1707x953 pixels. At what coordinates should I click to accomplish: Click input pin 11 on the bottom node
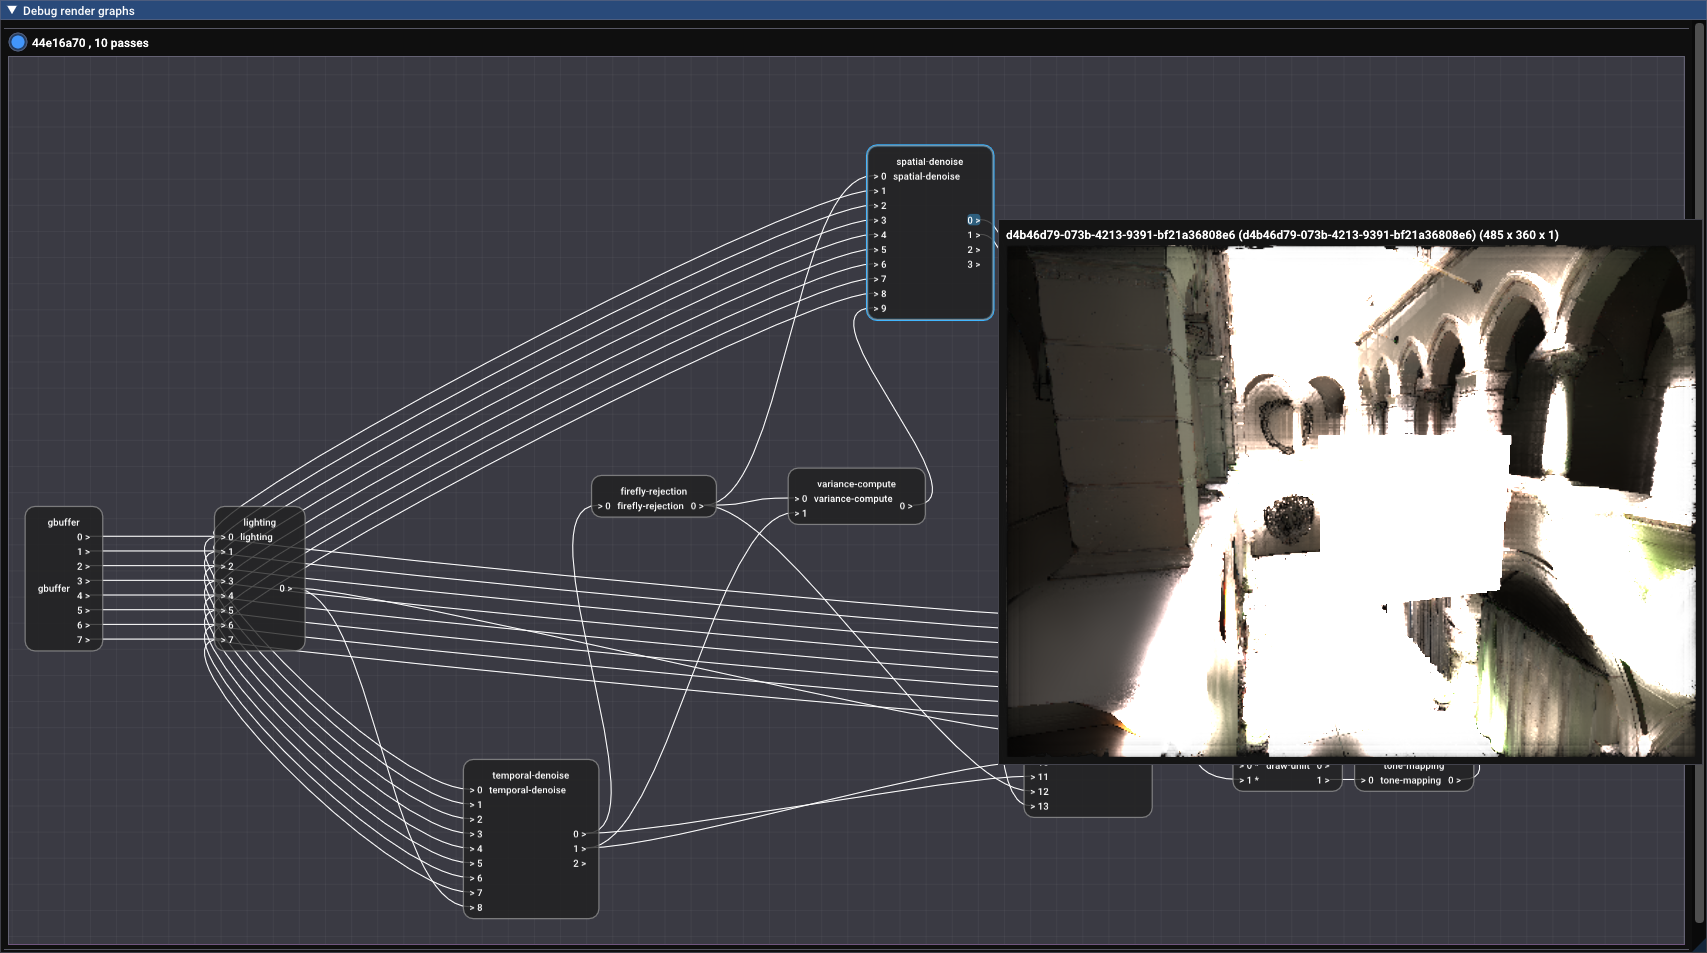coord(1040,777)
